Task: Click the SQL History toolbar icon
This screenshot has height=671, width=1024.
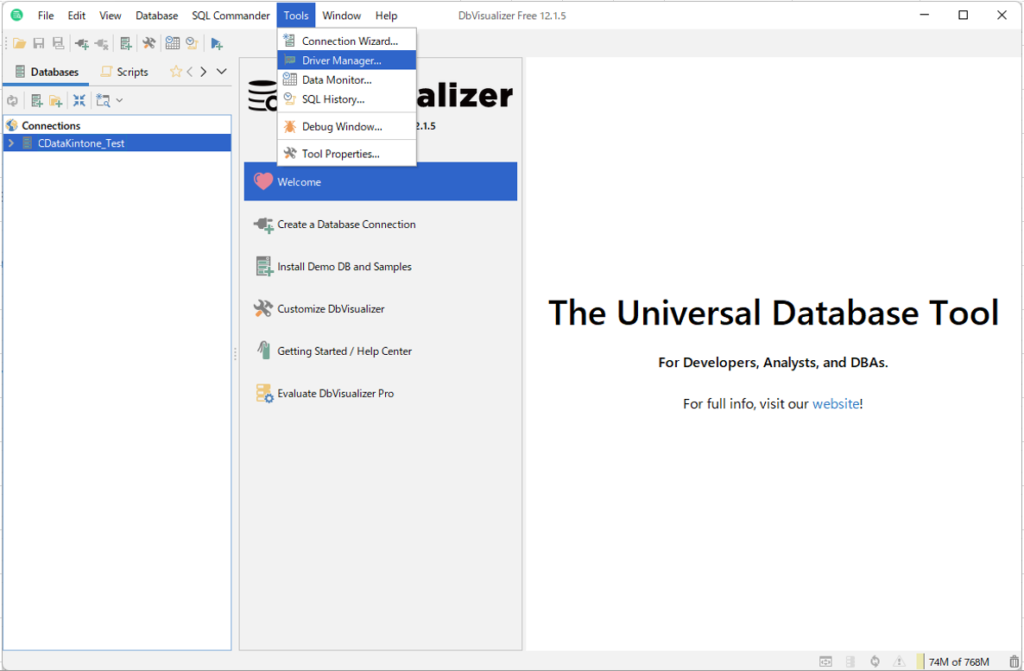Action: pos(192,44)
